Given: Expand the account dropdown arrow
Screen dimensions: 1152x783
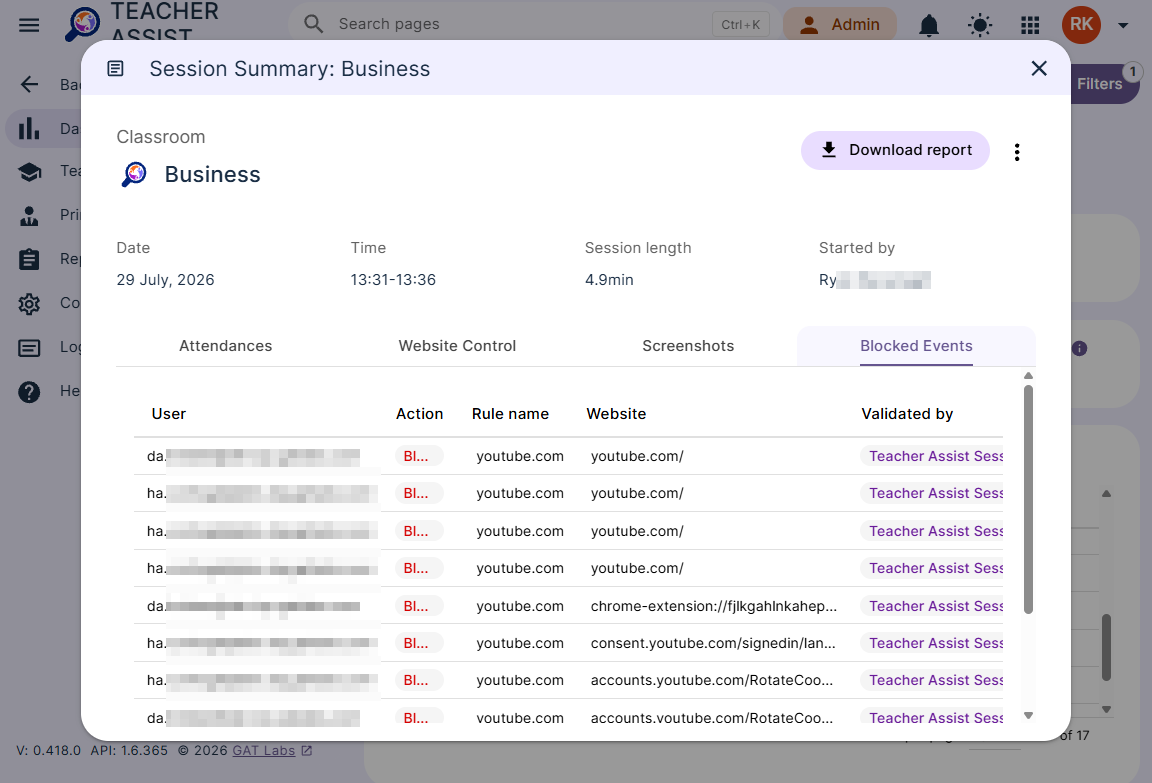Looking at the screenshot, I should [1123, 25].
